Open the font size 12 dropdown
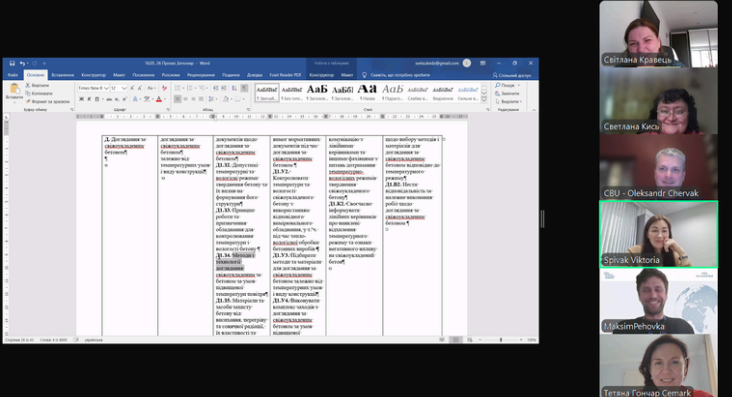The image size is (732, 397). pyautogui.click(x=124, y=88)
